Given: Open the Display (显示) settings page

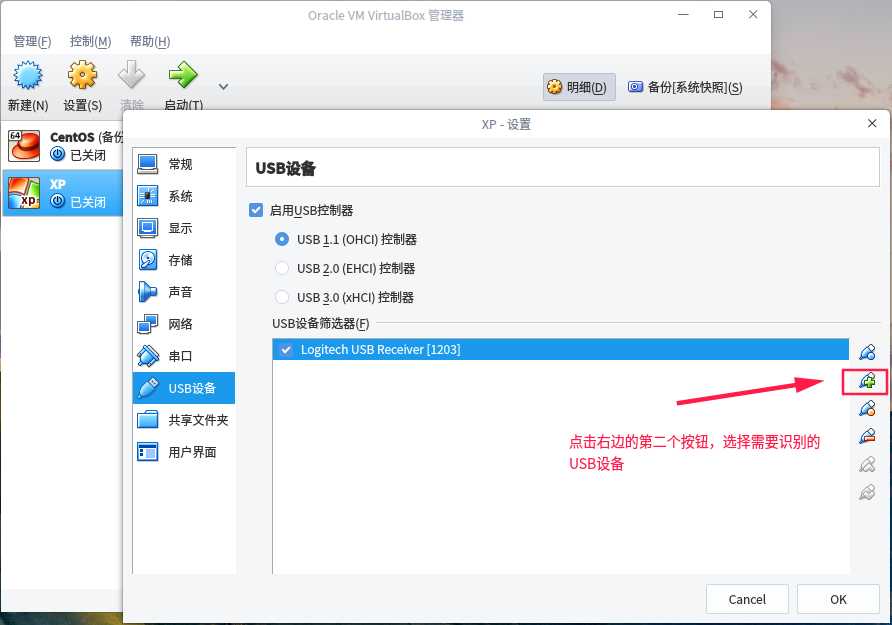Looking at the screenshot, I should (x=184, y=228).
